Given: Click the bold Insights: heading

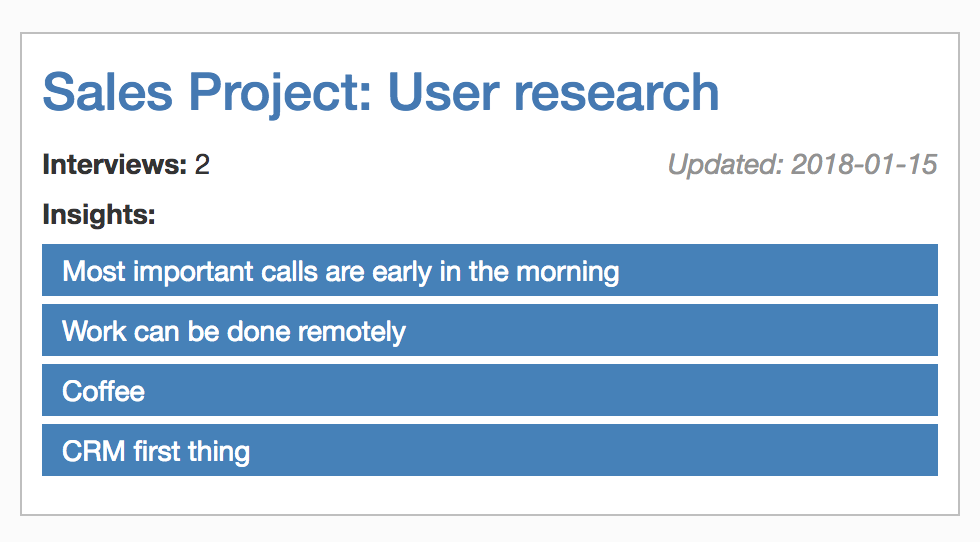Looking at the screenshot, I should click(99, 215).
